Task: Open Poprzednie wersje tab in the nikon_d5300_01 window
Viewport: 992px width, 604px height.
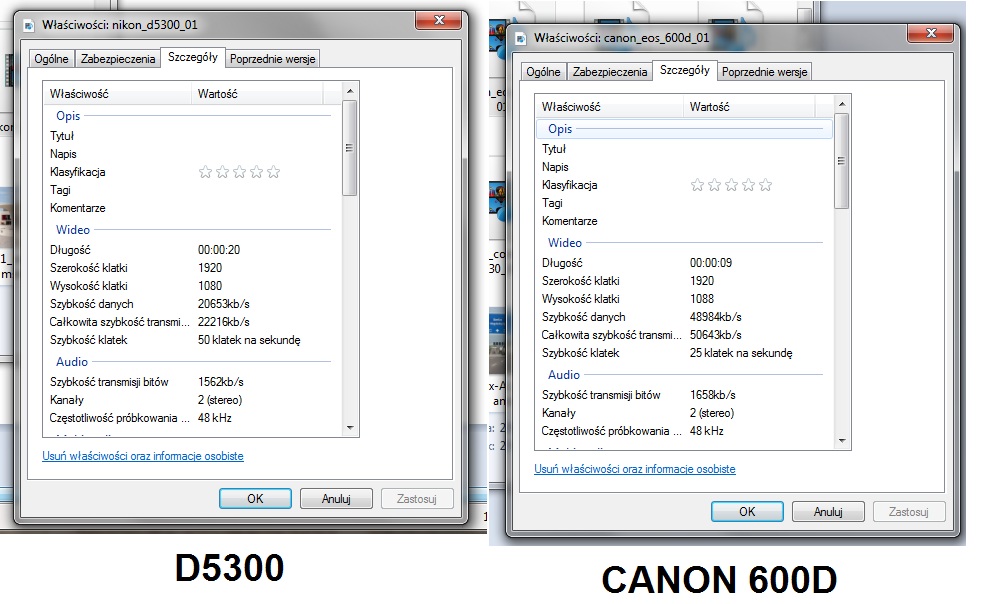Action: (x=272, y=59)
